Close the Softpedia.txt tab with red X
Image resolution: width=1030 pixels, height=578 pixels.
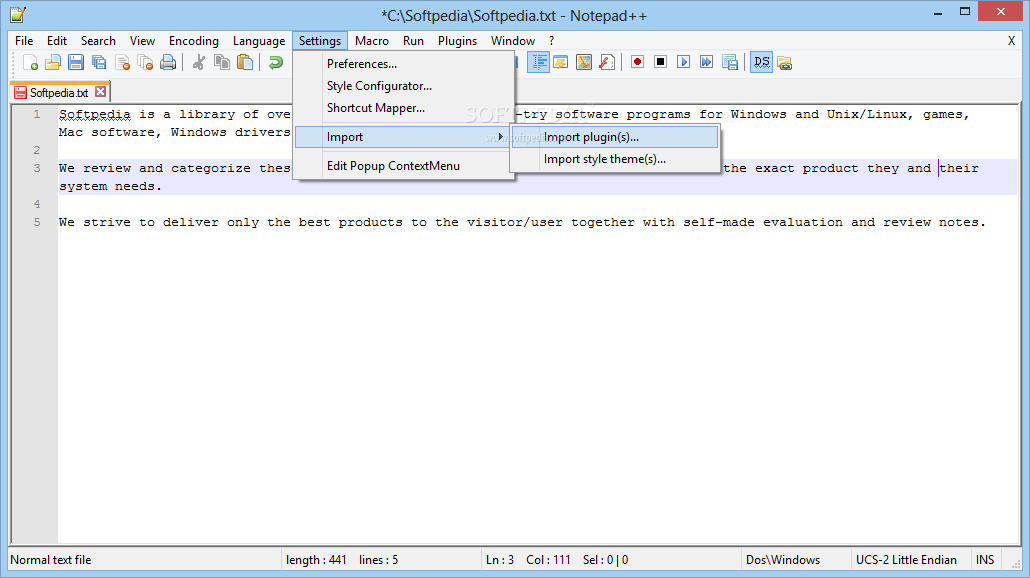101,92
